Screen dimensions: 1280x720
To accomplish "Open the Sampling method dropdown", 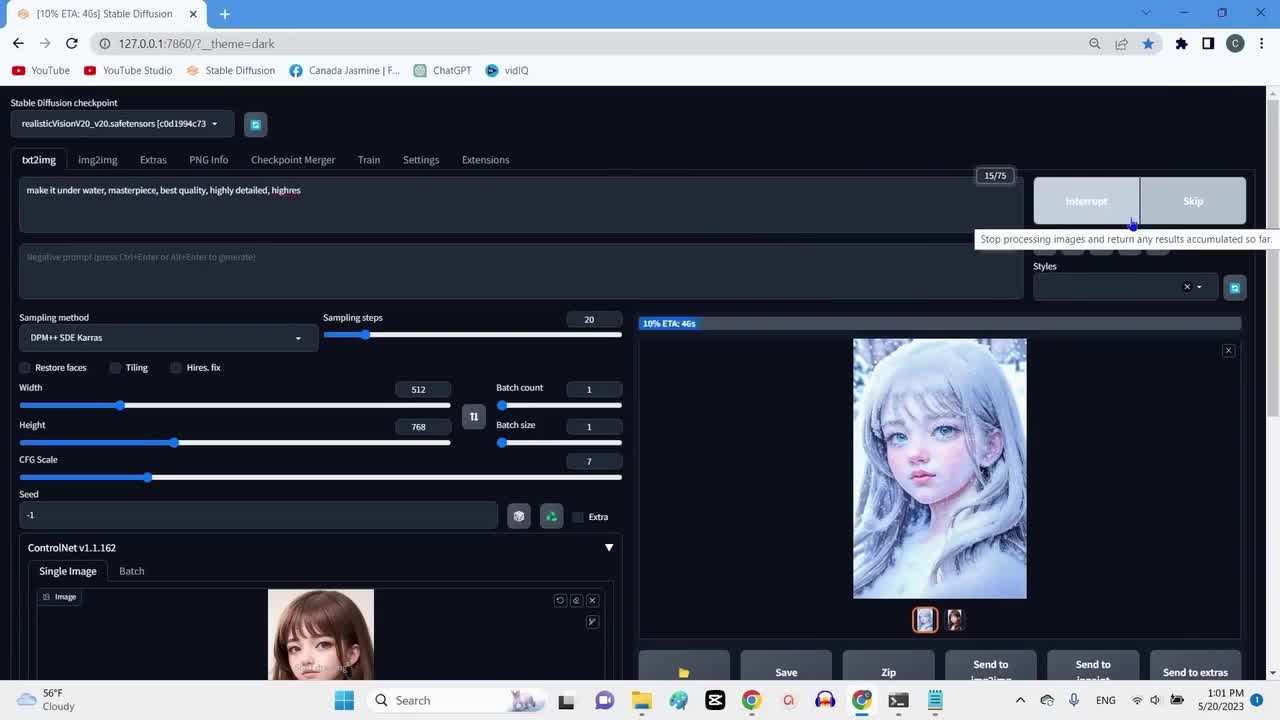I will point(167,338).
